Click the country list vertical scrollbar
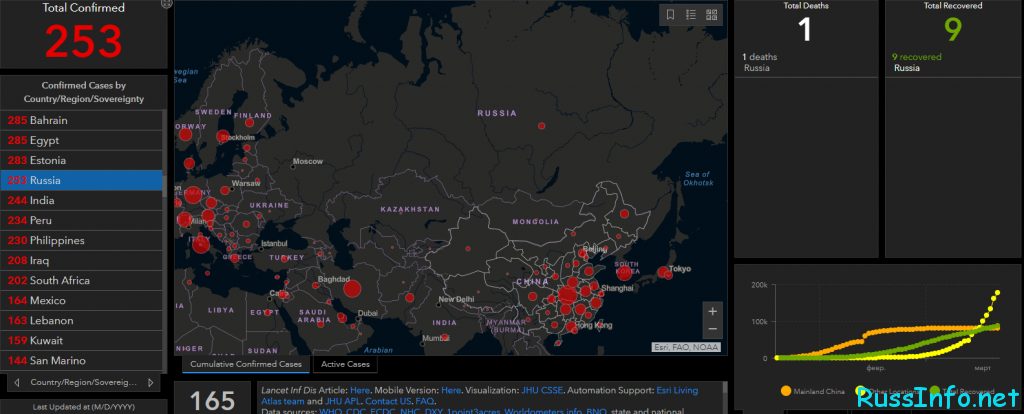The image size is (1024, 414). [x=165, y=240]
